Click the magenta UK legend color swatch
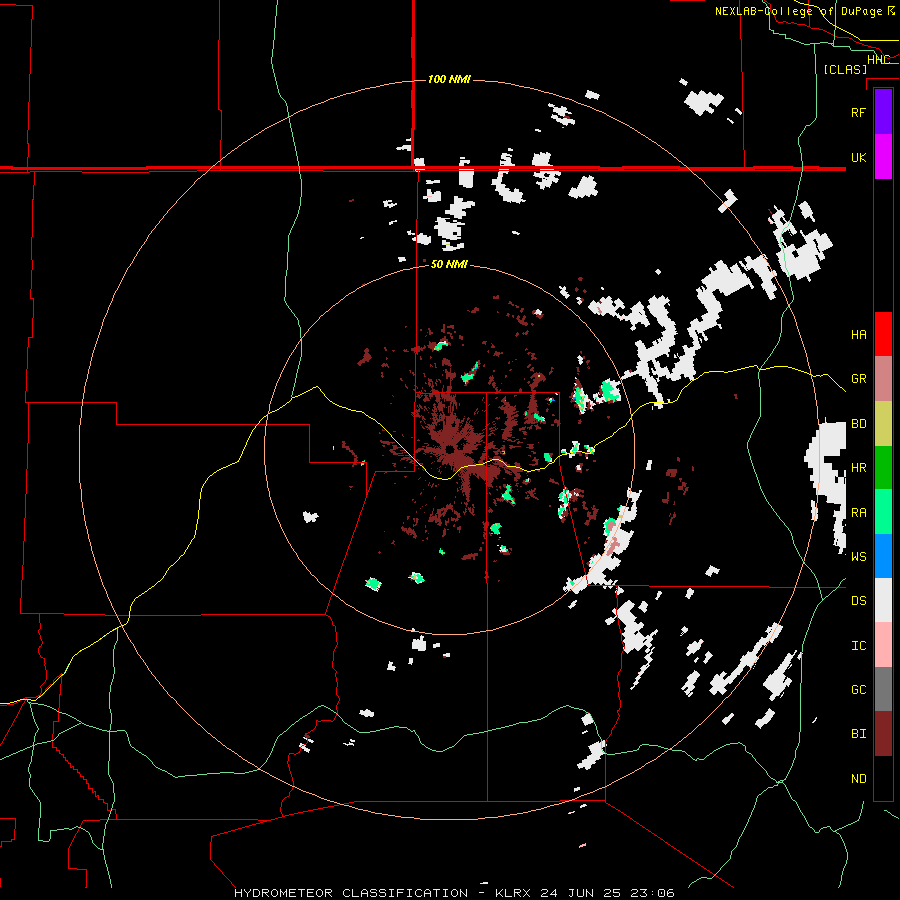Image resolution: width=900 pixels, height=900 pixels. point(883,157)
